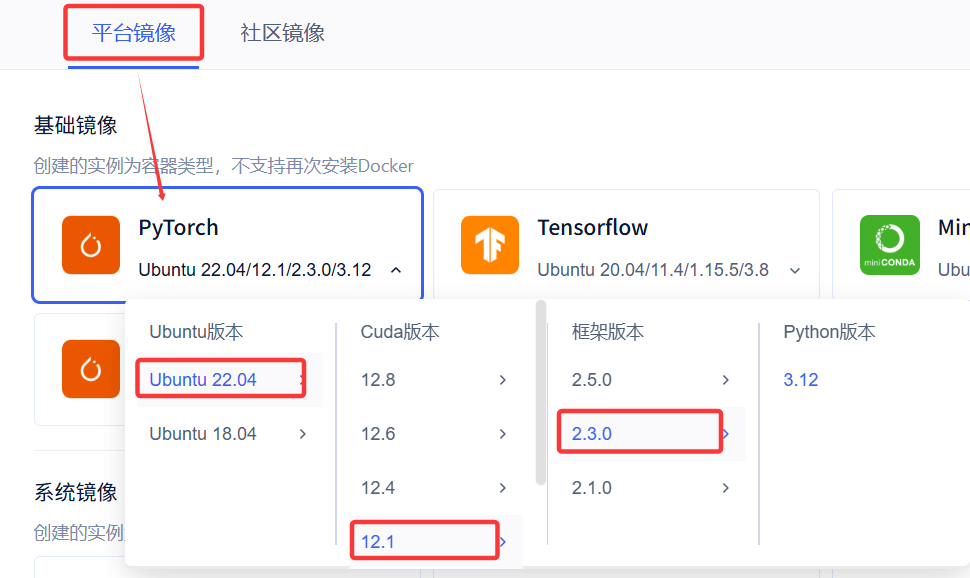Switch to the 平台镜像 tab
Screen dimensions: 970x578
[134, 33]
